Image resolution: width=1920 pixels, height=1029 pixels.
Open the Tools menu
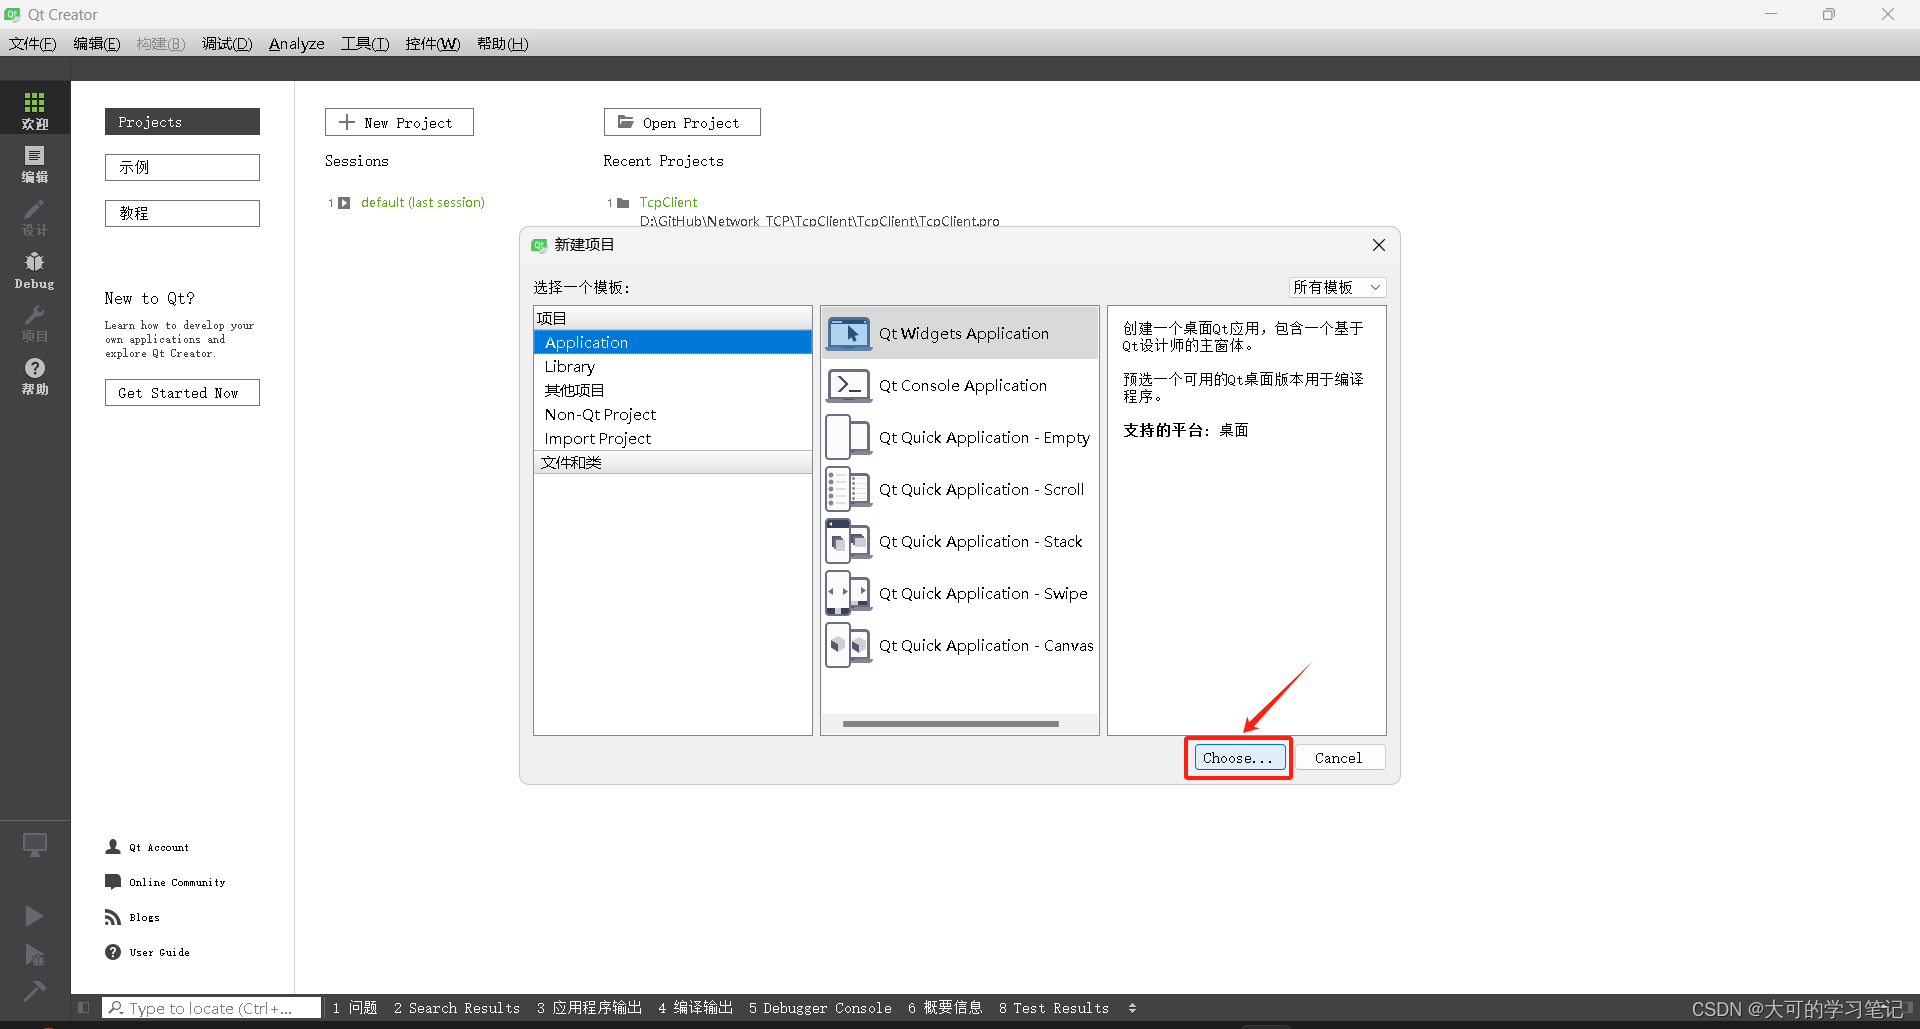click(x=365, y=44)
